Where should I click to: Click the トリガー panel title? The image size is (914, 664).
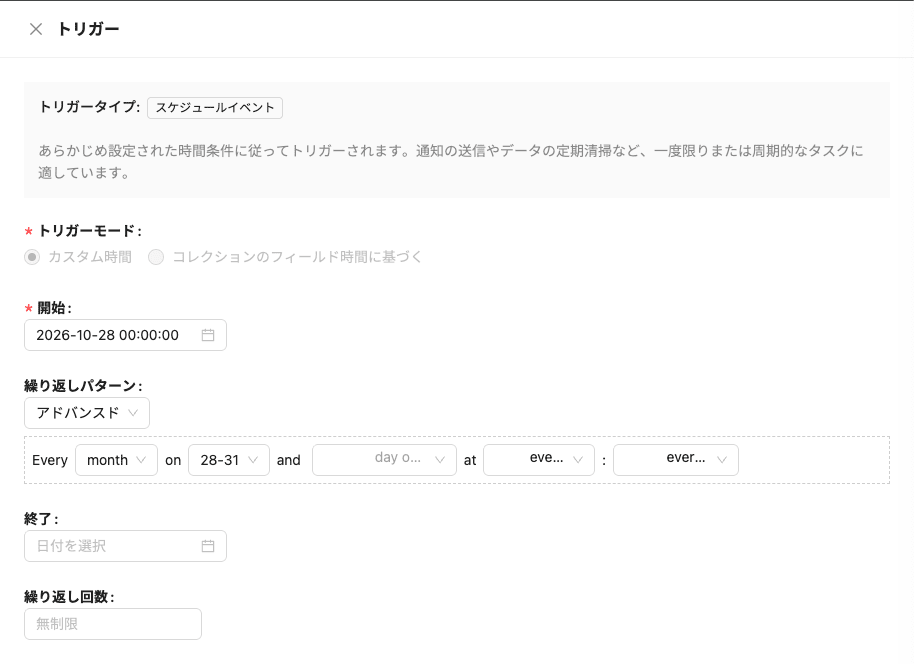tap(88, 29)
